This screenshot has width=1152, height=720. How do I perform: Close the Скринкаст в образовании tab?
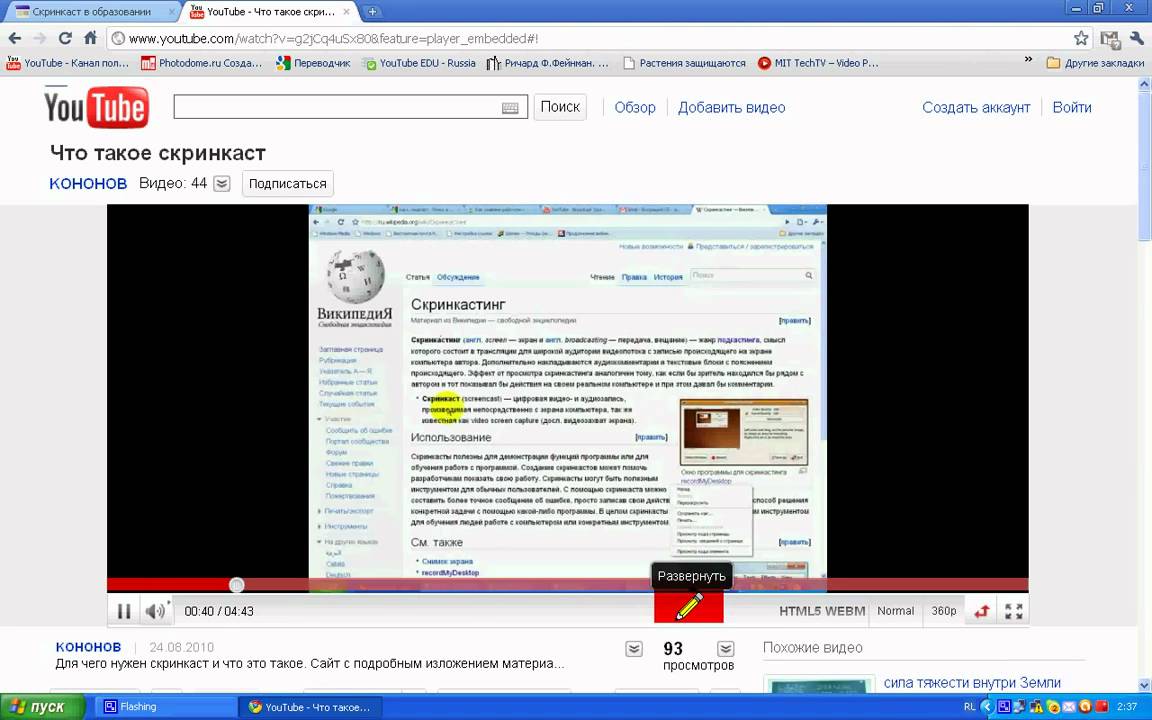point(173,12)
